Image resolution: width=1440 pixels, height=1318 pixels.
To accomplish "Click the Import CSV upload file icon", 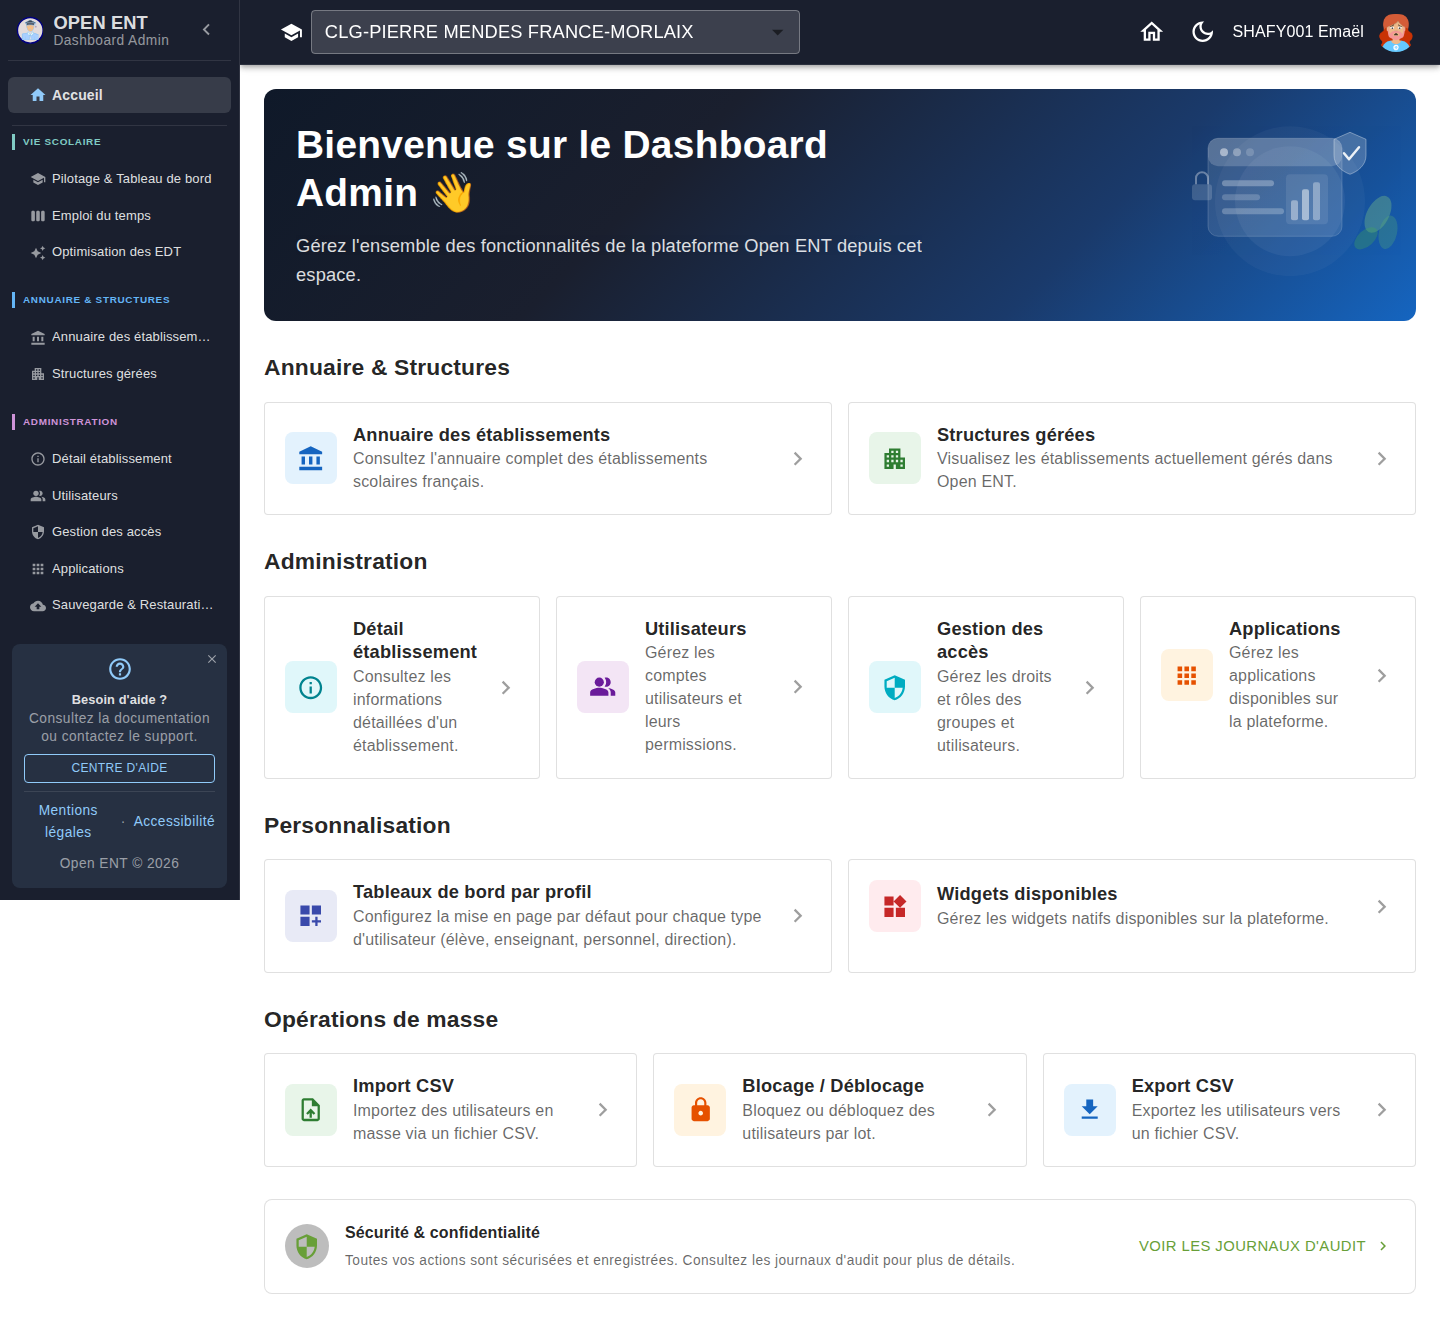I will point(311,1110).
